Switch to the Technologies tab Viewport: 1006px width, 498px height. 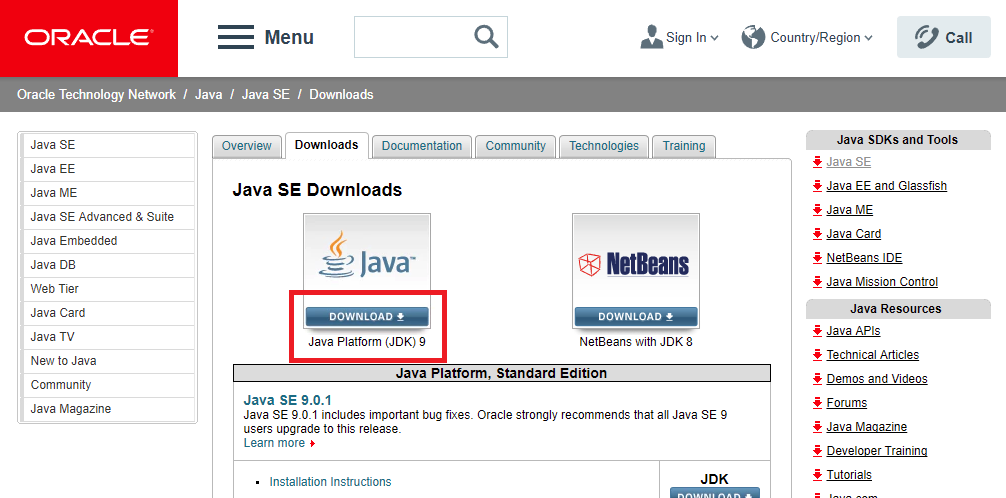(604, 146)
